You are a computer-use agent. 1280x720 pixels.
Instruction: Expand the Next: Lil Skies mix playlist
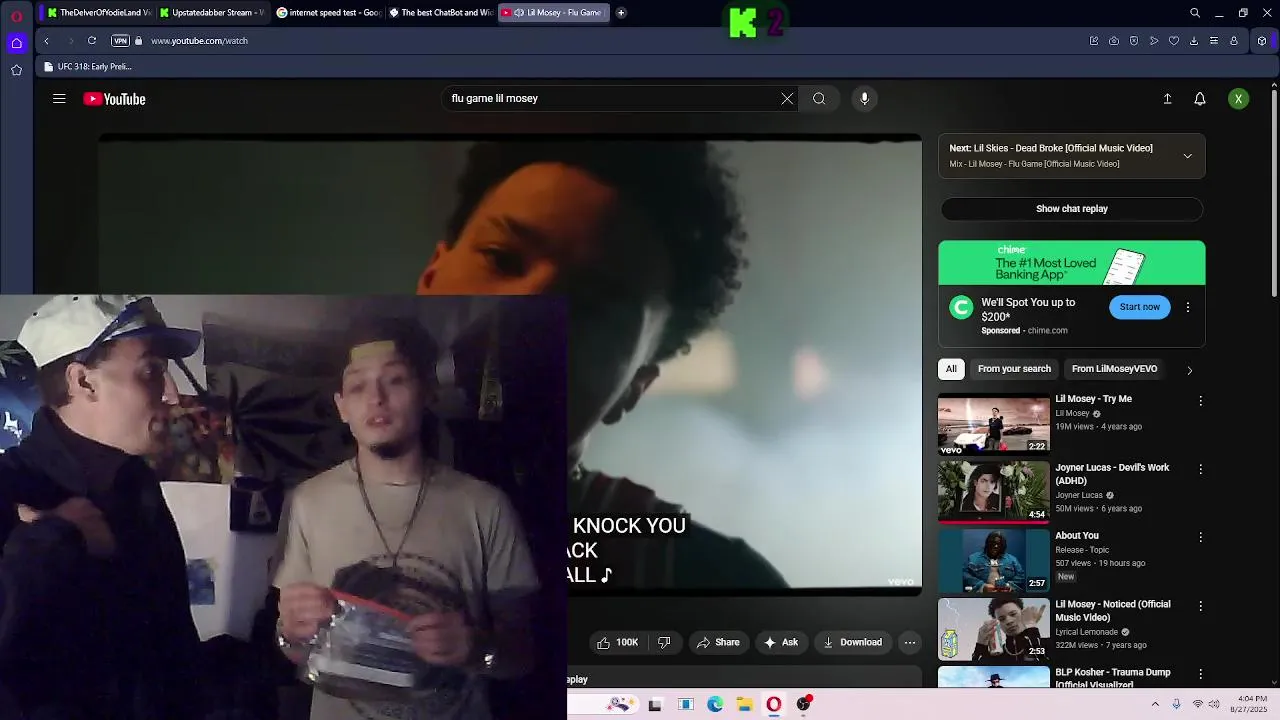click(x=1188, y=156)
